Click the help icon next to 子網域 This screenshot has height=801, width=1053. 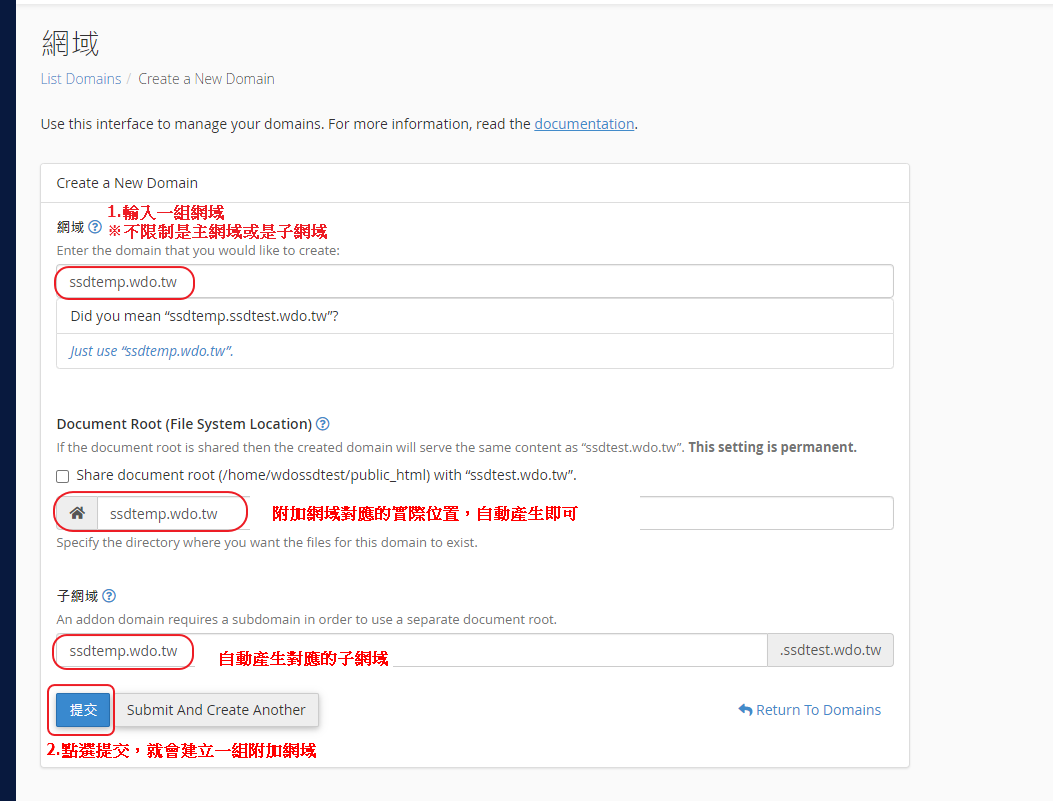point(109,596)
